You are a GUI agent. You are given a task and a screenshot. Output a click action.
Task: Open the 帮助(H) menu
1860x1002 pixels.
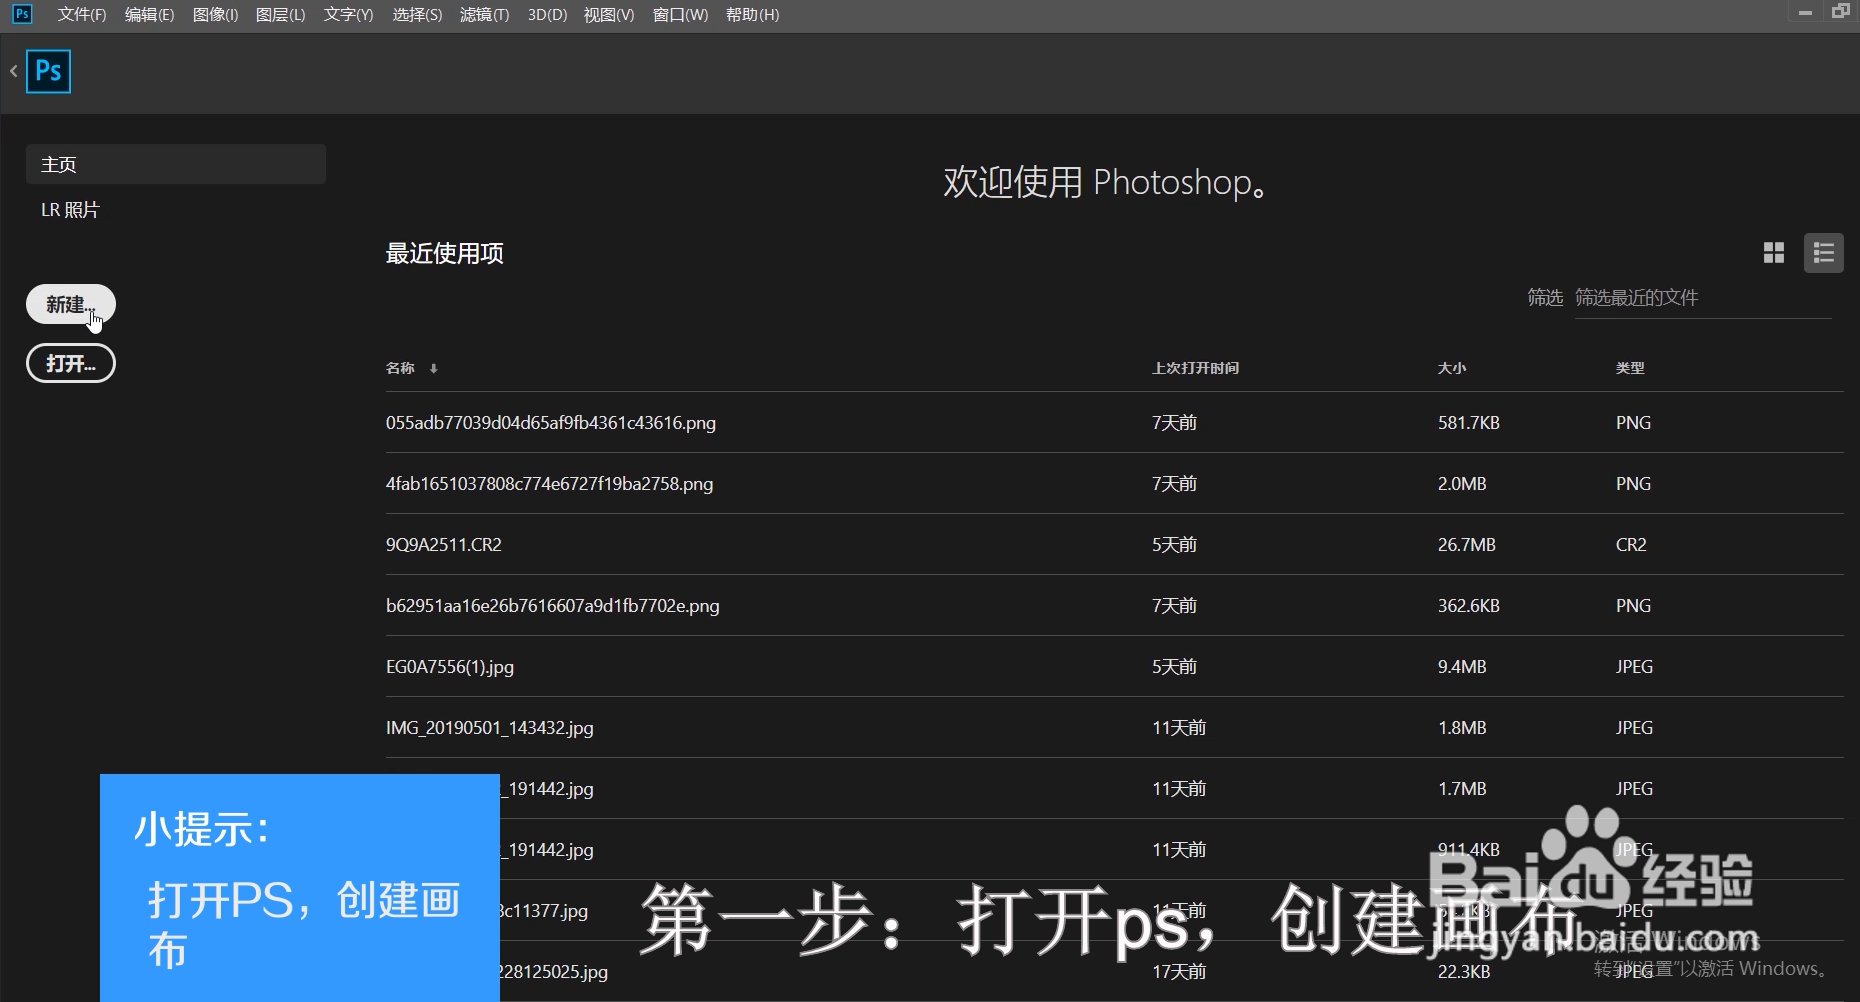click(x=752, y=15)
